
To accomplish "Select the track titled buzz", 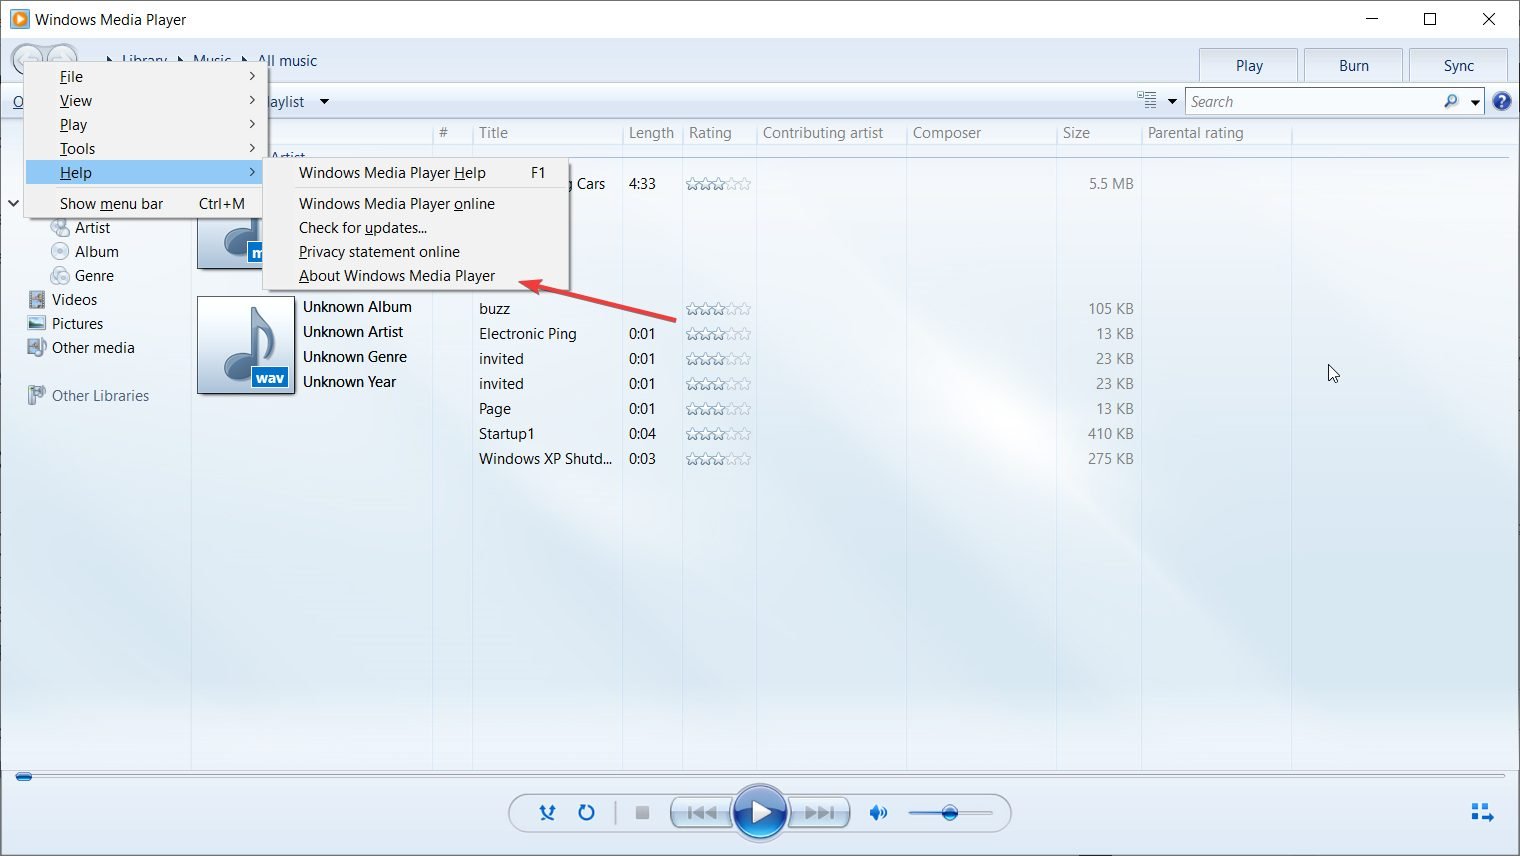I will (x=494, y=309).
